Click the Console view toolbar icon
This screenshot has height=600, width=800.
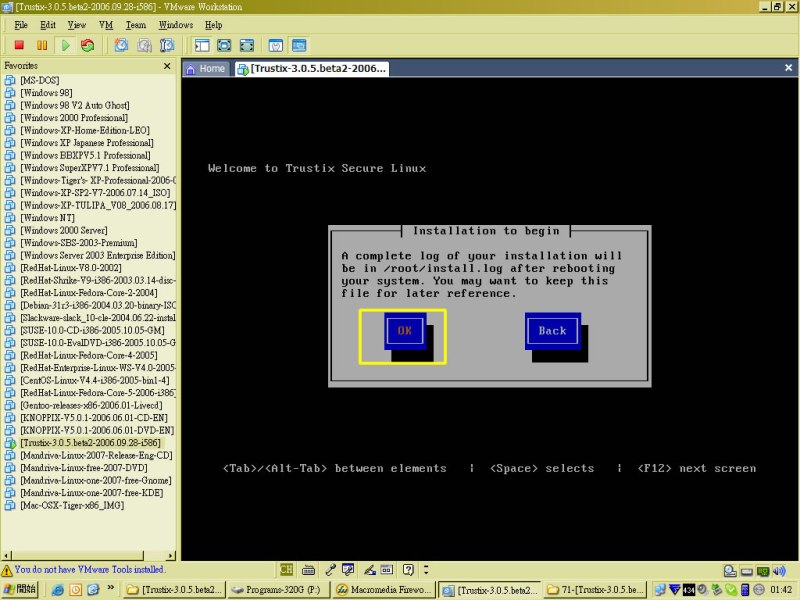tap(299, 45)
